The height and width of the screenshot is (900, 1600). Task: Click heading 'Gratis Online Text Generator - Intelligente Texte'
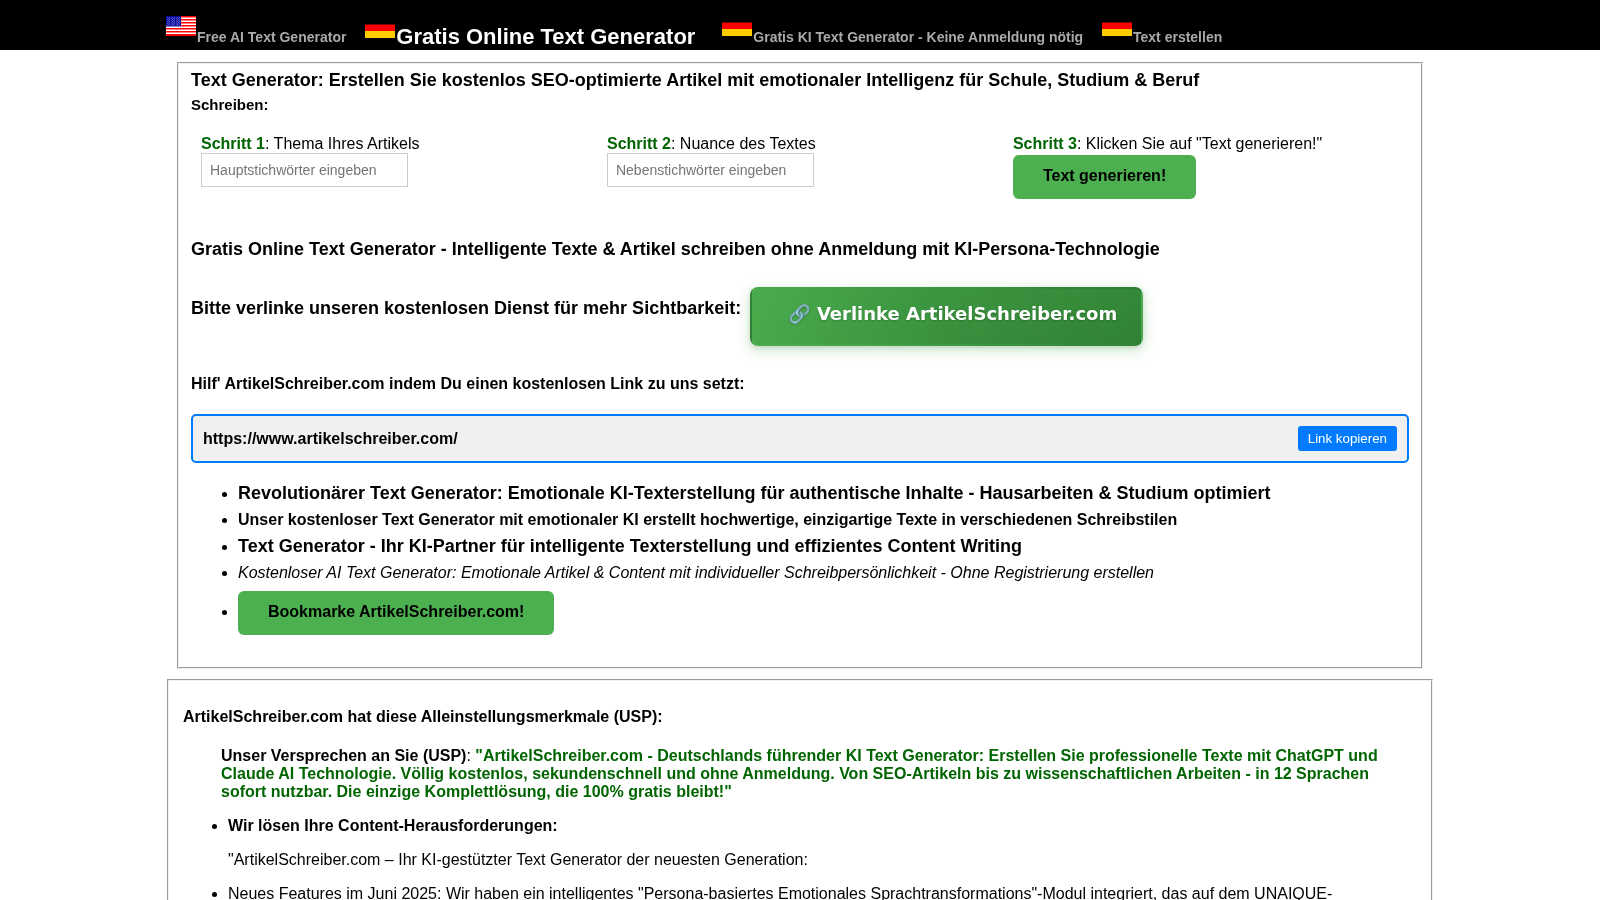point(675,249)
